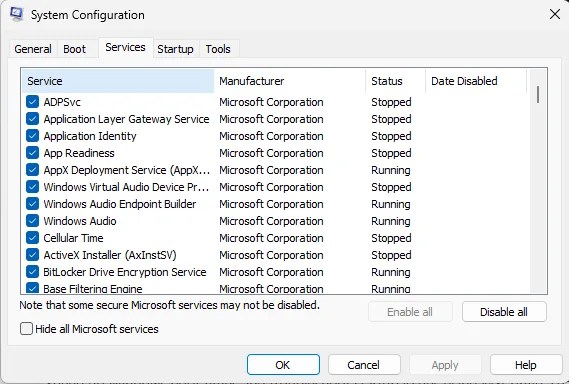Confirm with the OK button

coord(283,365)
